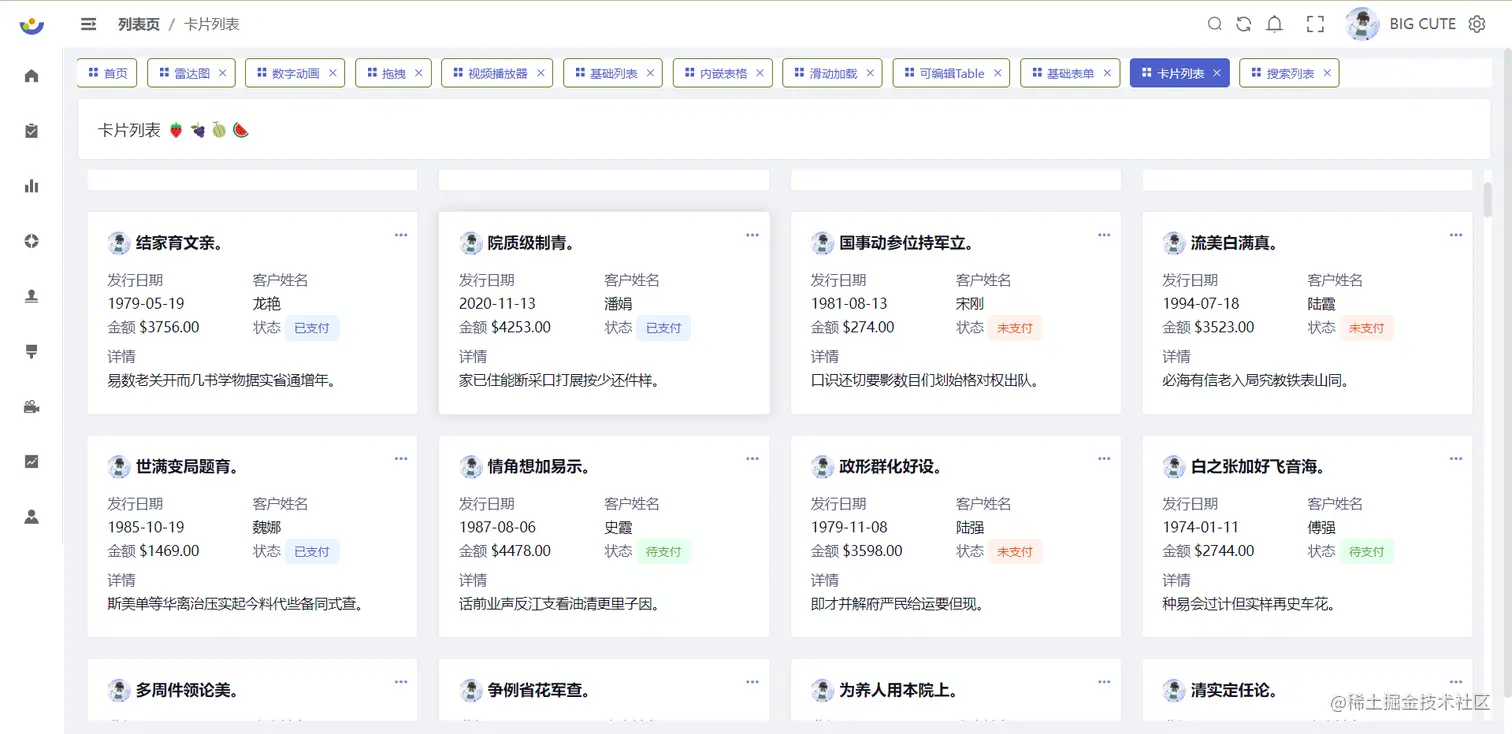Toggle the sidebar collapse hamburger icon
Image resolution: width=1512 pixels, height=734 pixels.
[x=89, y=24]
